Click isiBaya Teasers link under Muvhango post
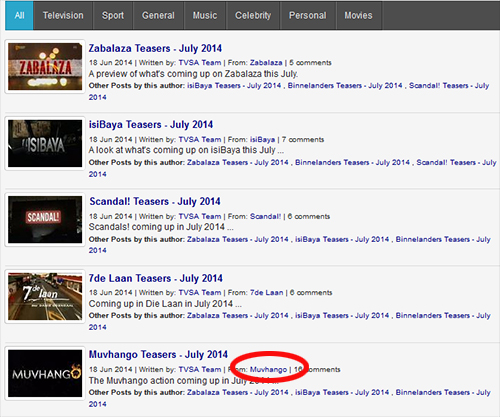500x417 pixels. click(x=342, y=392)
